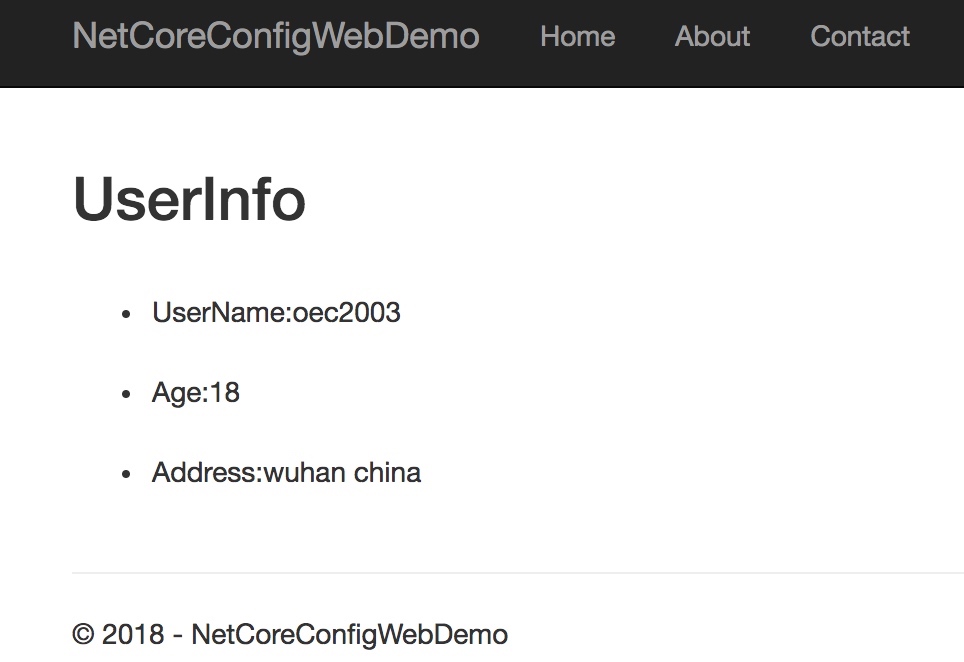Click the bullet before the Age item
Viewport: 964px width, 662px height.
pos(126,394)
